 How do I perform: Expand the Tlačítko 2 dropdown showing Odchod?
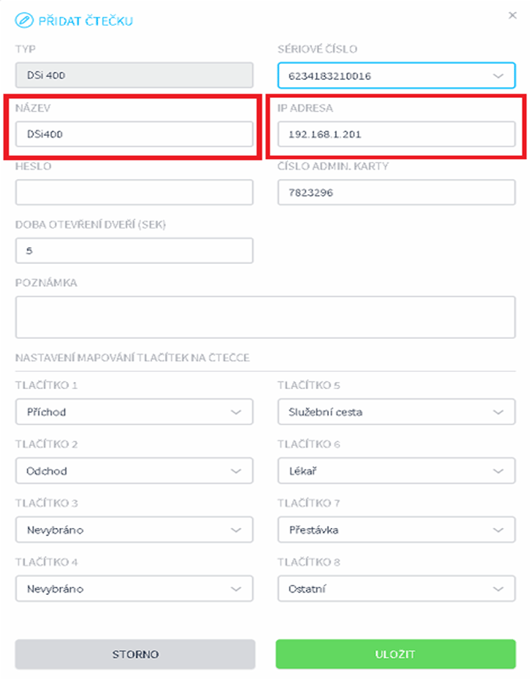[134, 471]
